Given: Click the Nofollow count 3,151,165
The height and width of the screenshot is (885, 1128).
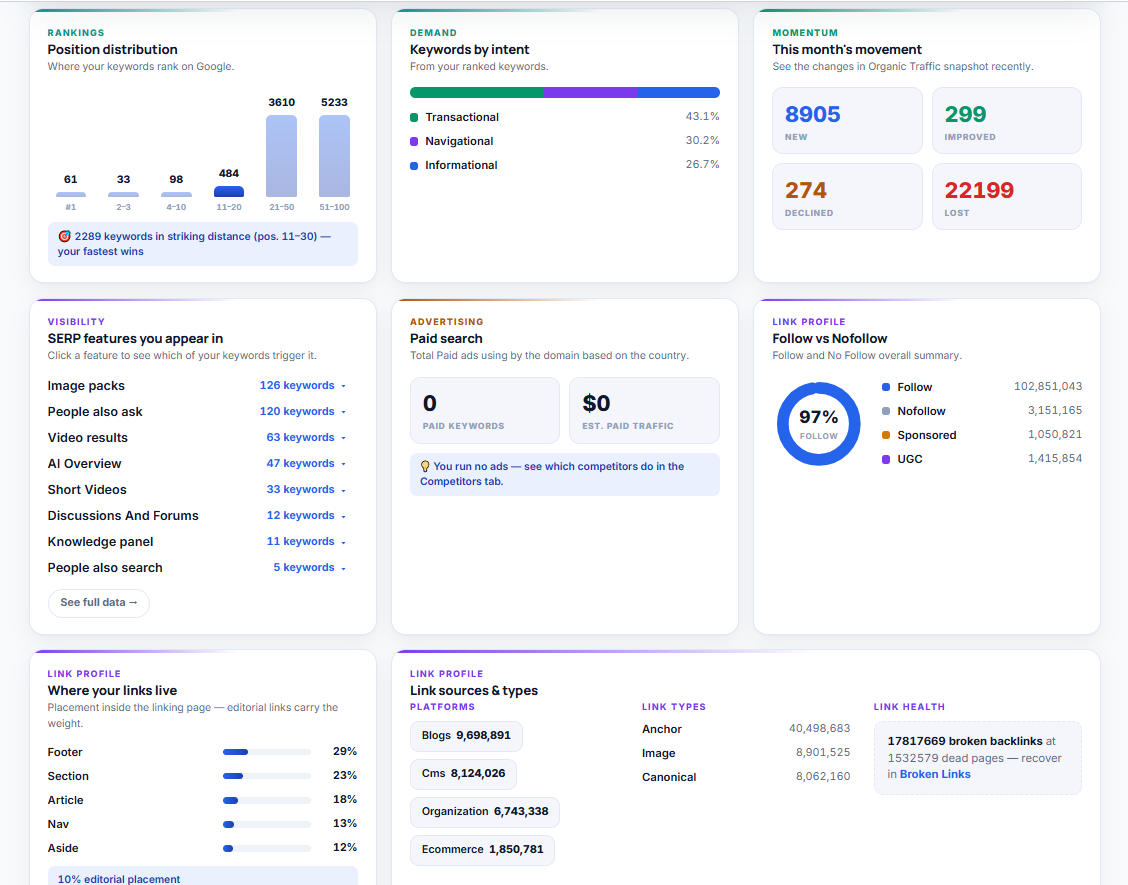Looking at the screenshot, I should click(x=1055, y=410).
